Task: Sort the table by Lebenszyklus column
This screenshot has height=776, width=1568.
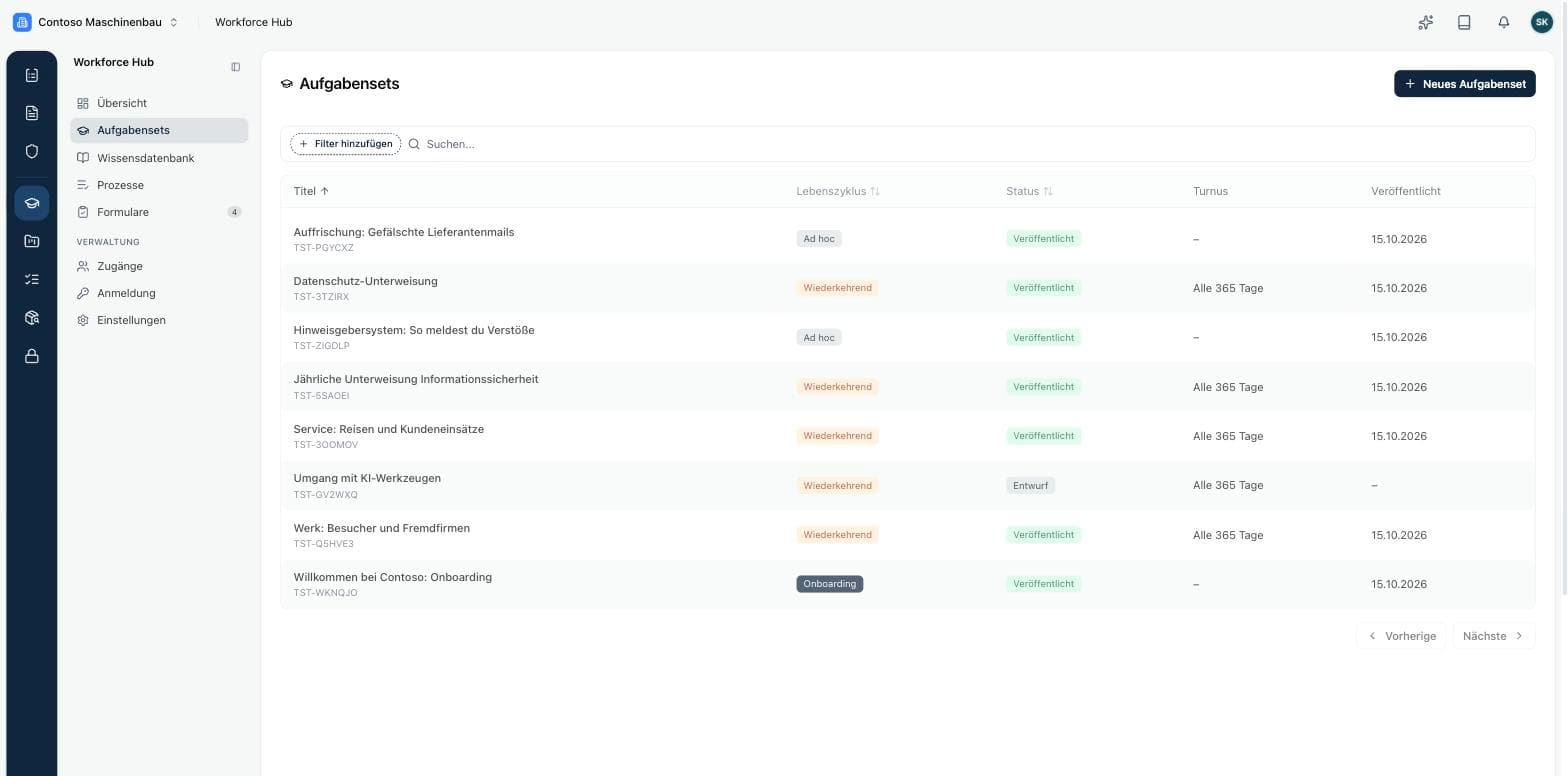Action: click(x=838, y=191)
